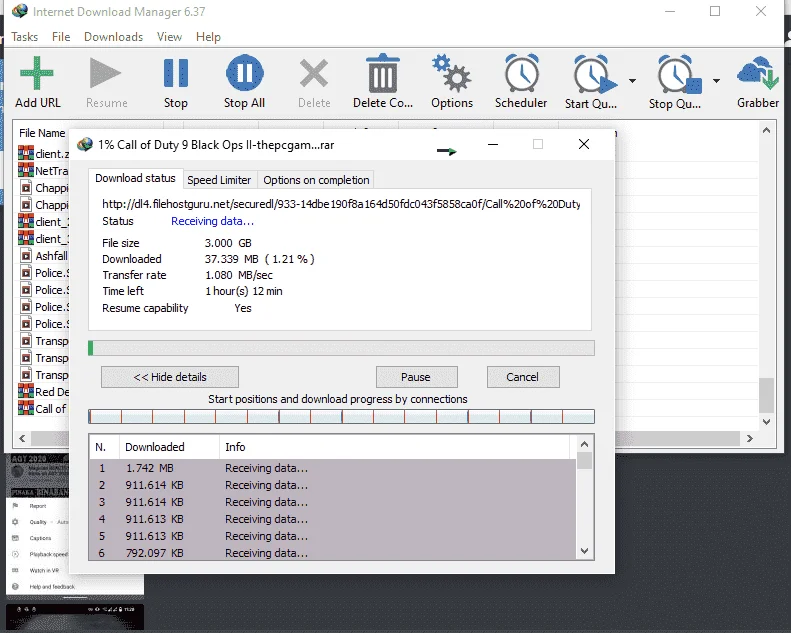Open the Tasks menu
The height and width of the screenshot is (633, 791).
point(24,37)
